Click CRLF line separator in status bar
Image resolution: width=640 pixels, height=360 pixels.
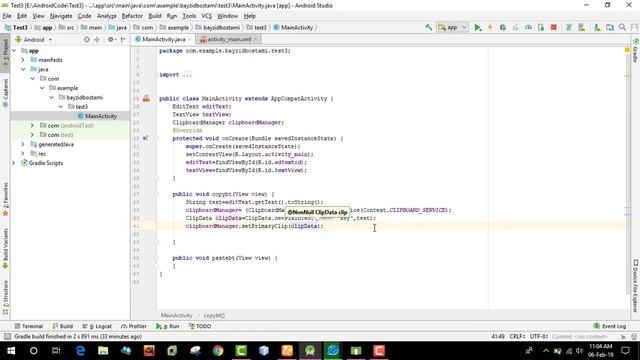click(x=517, y=336)
